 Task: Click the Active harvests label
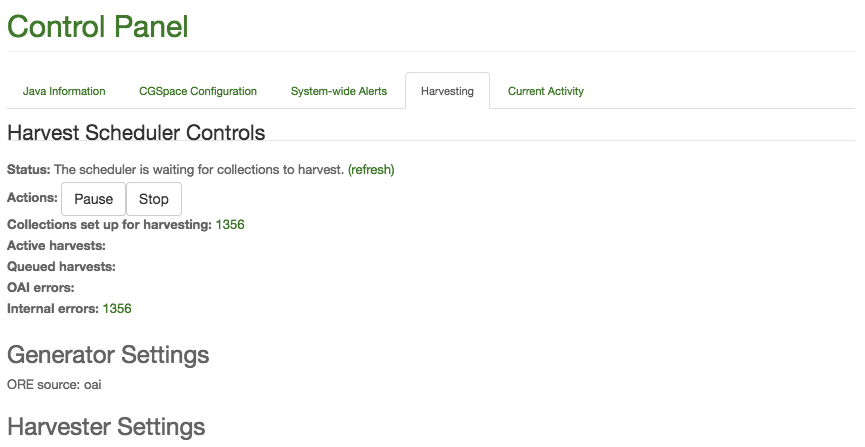pos(56,246)
